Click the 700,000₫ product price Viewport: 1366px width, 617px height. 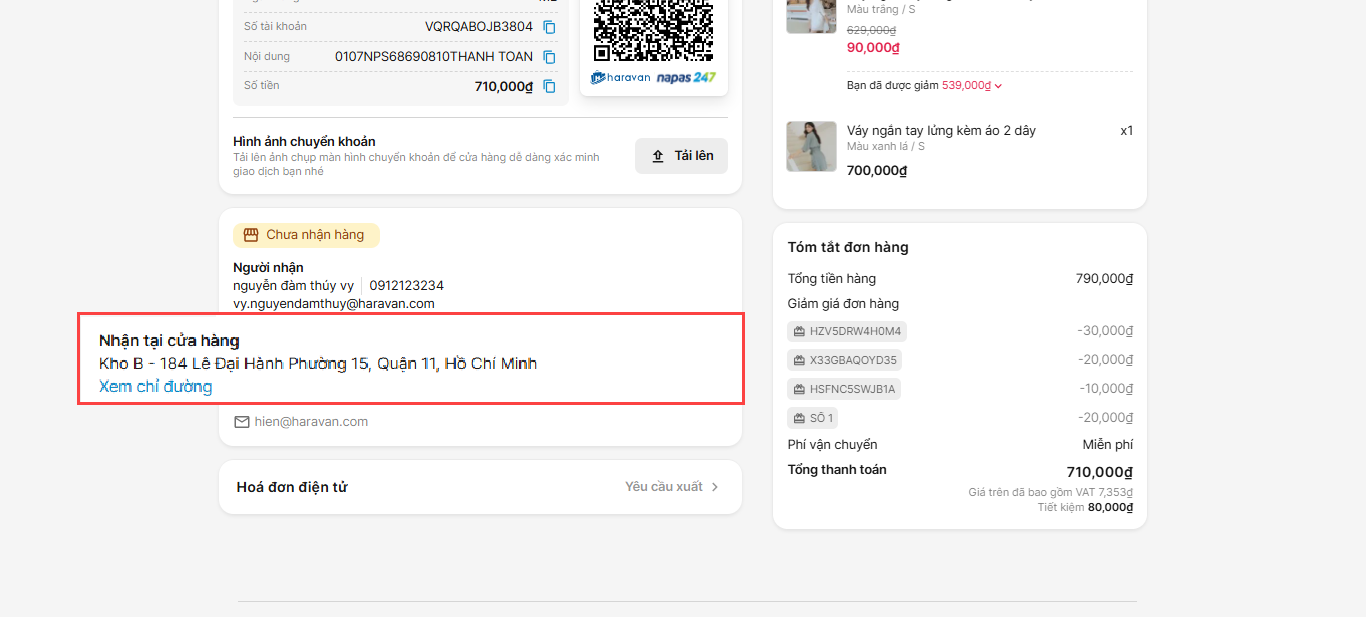coord(877,171)
